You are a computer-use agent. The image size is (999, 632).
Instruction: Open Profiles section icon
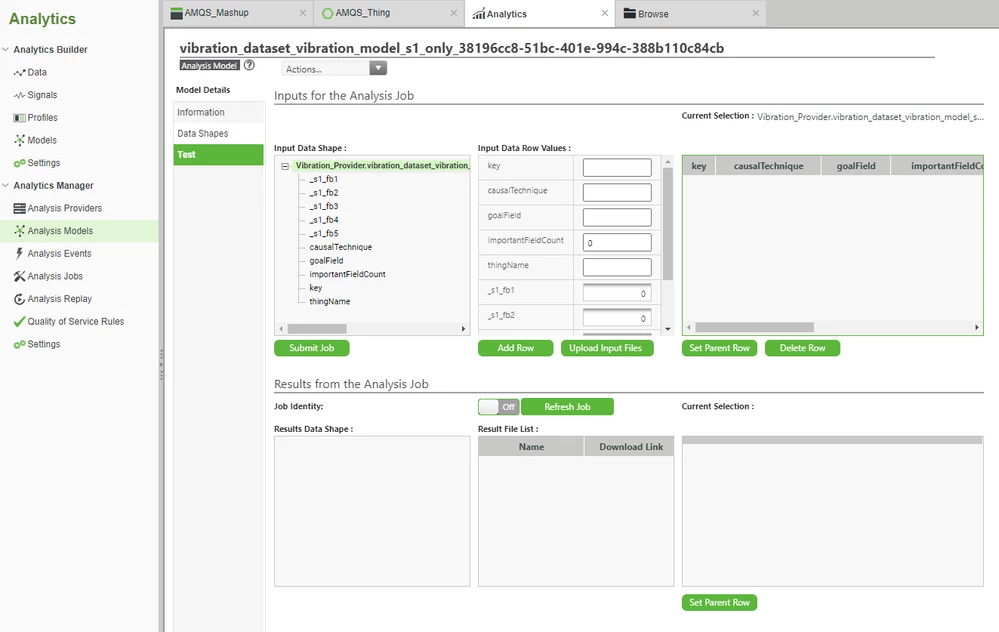click(x=19, y=118)
